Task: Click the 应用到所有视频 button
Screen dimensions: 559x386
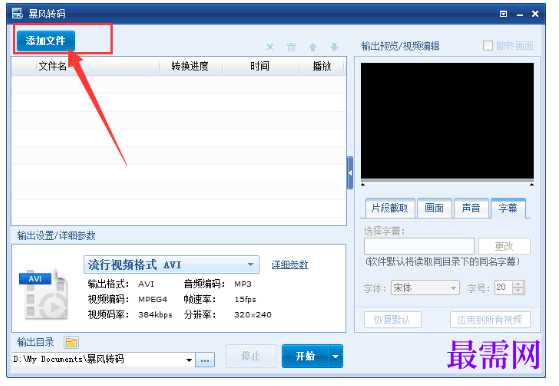Action: click(x=490, y=320)
